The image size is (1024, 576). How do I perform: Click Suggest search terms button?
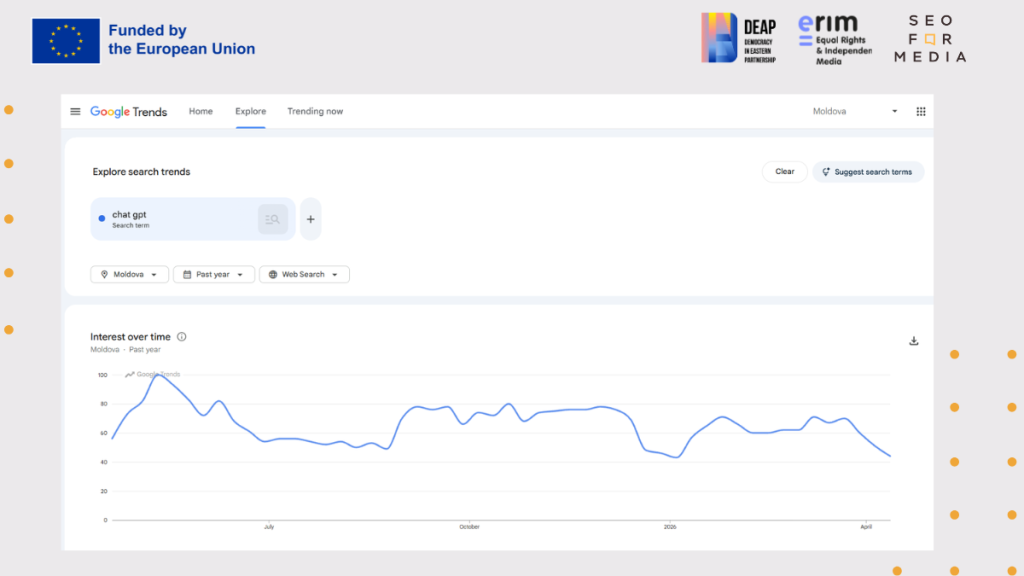tap(867, 172)
